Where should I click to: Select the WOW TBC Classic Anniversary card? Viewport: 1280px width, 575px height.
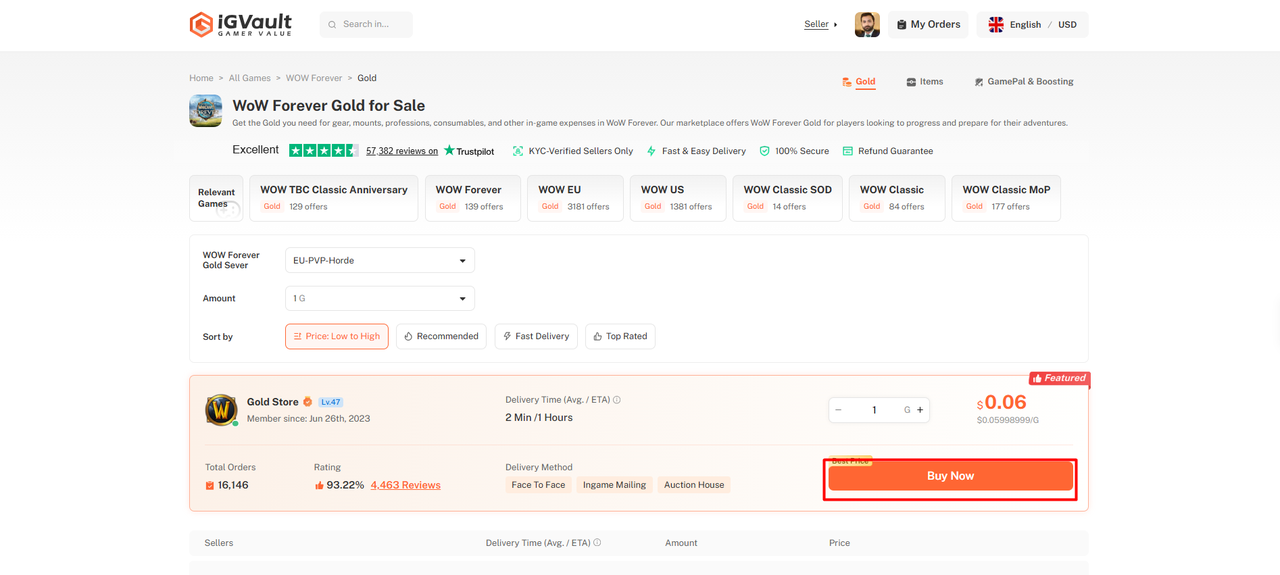pos(334,198)
